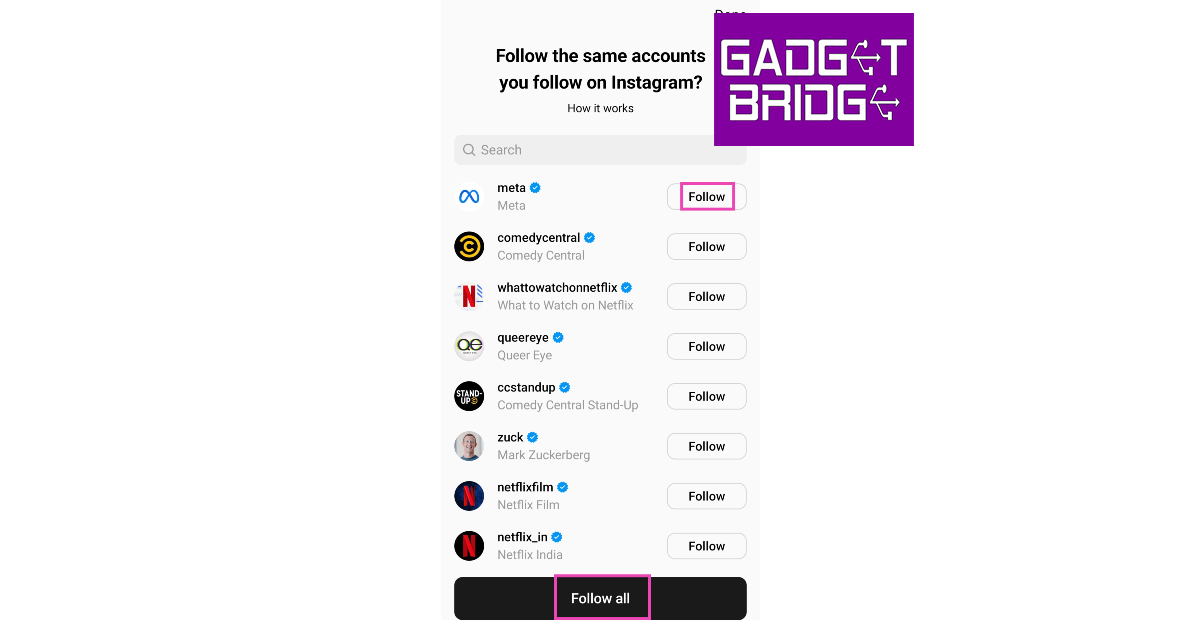Open the How it works link

pos(600,108)
